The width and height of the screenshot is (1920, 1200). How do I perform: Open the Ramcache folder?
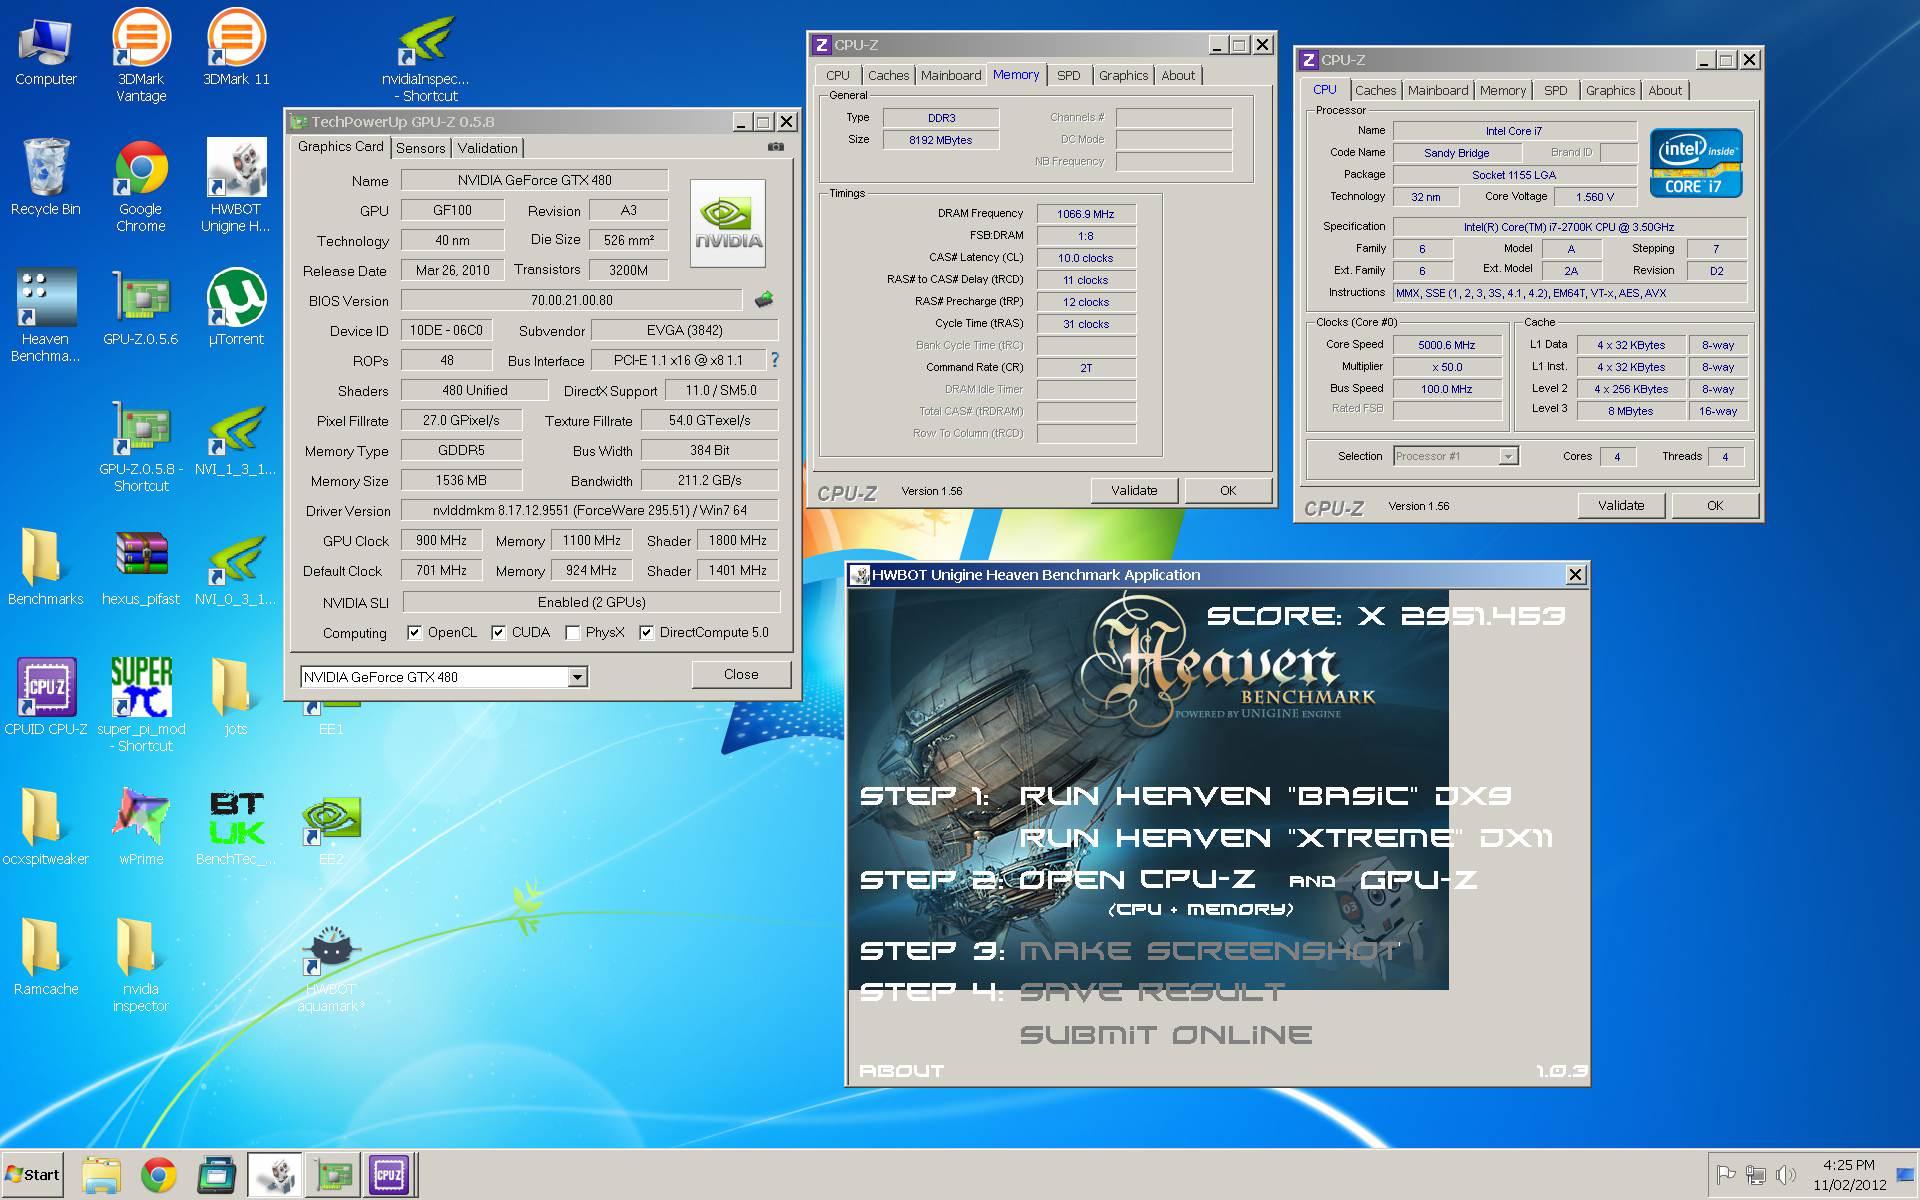tap(45, 958)
